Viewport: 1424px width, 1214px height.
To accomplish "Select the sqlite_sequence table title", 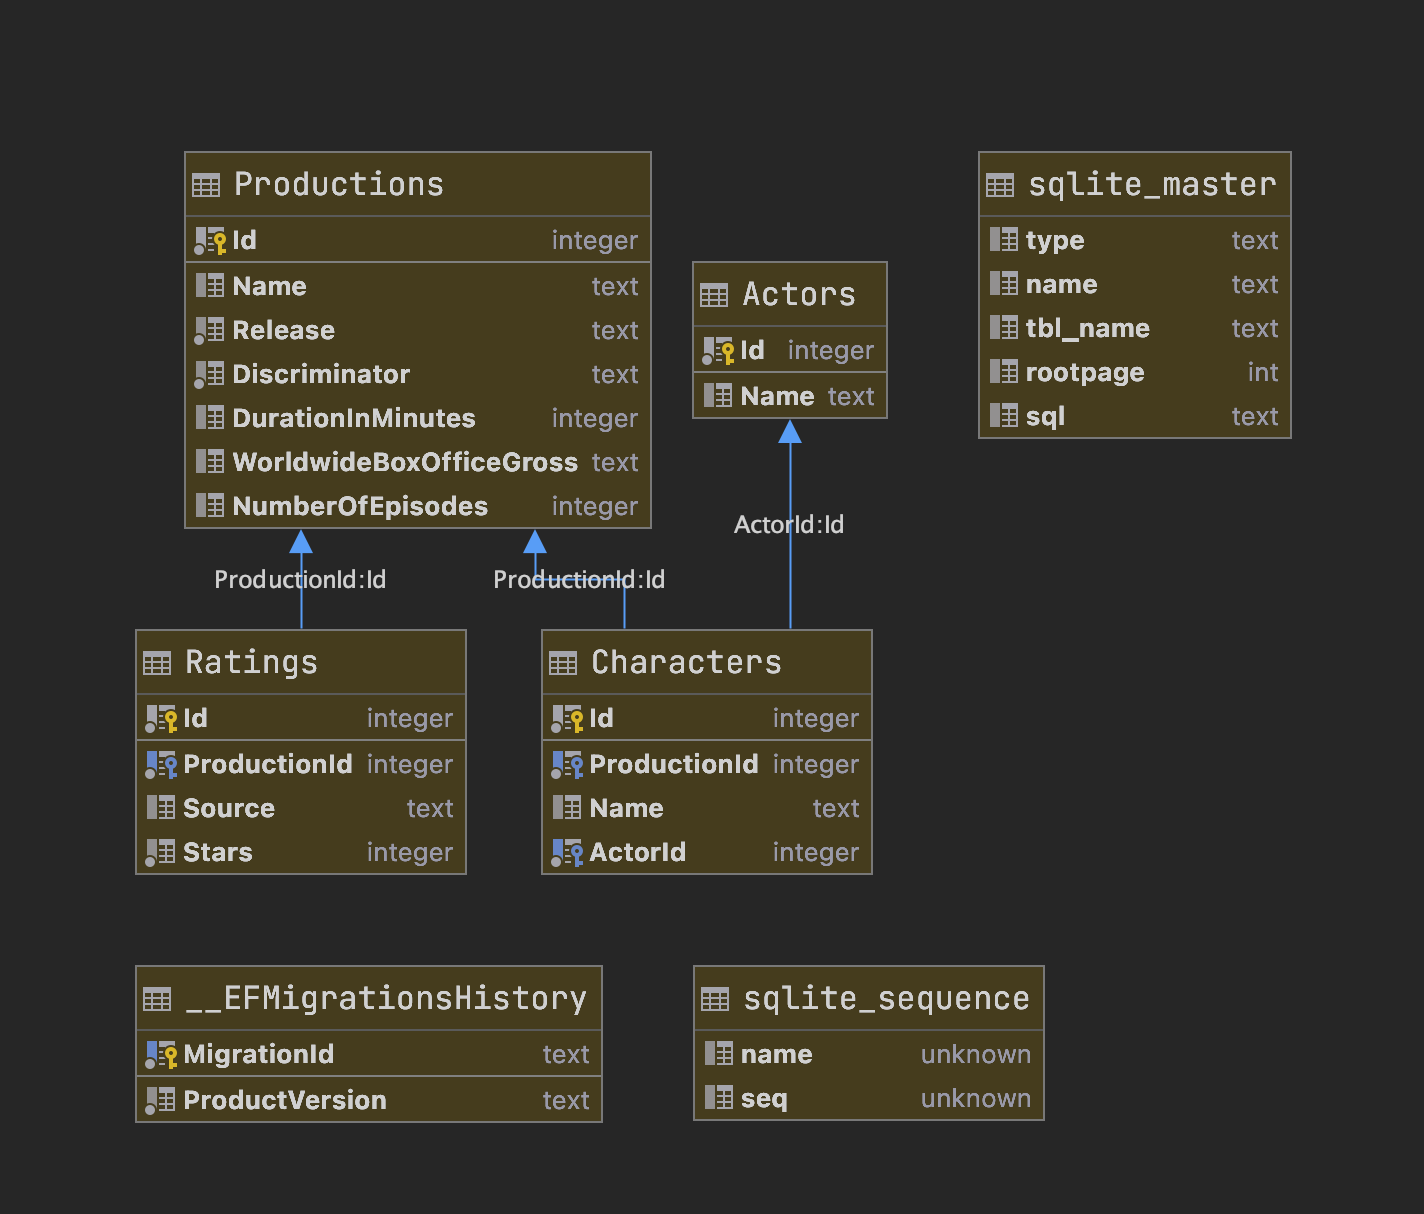I will coord(886,998).
